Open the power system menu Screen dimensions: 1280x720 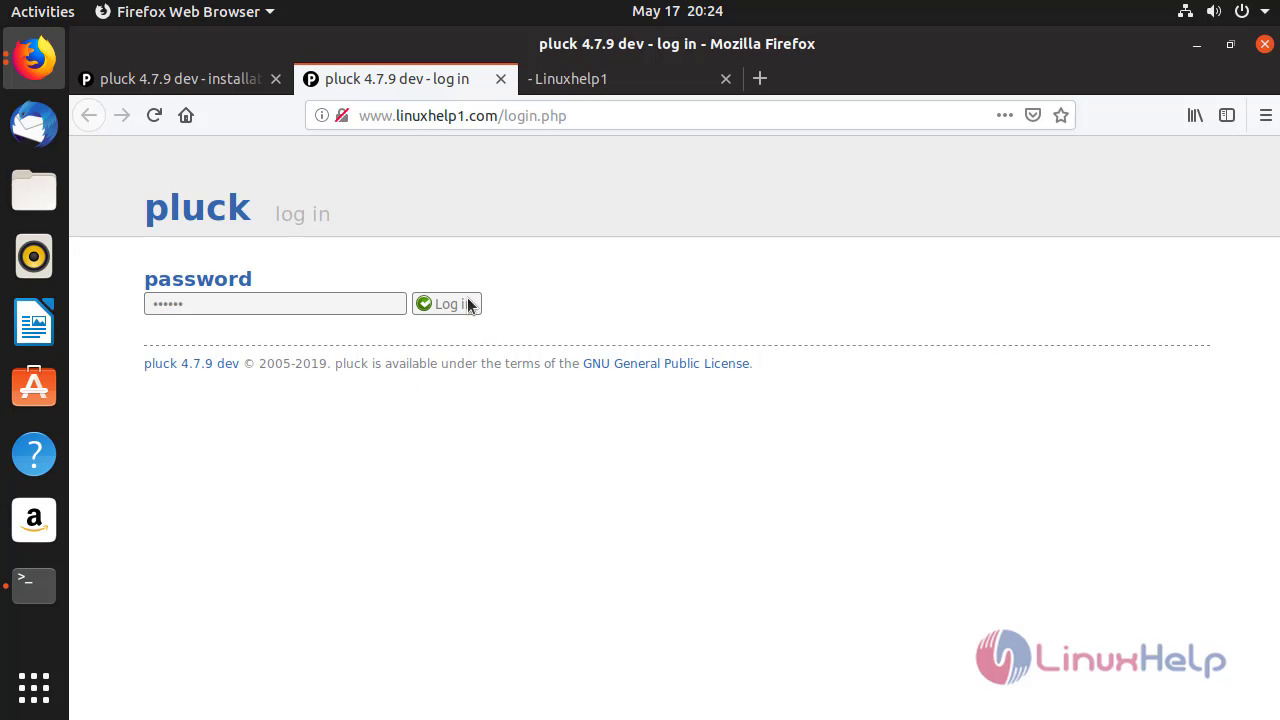[1250, 11]
